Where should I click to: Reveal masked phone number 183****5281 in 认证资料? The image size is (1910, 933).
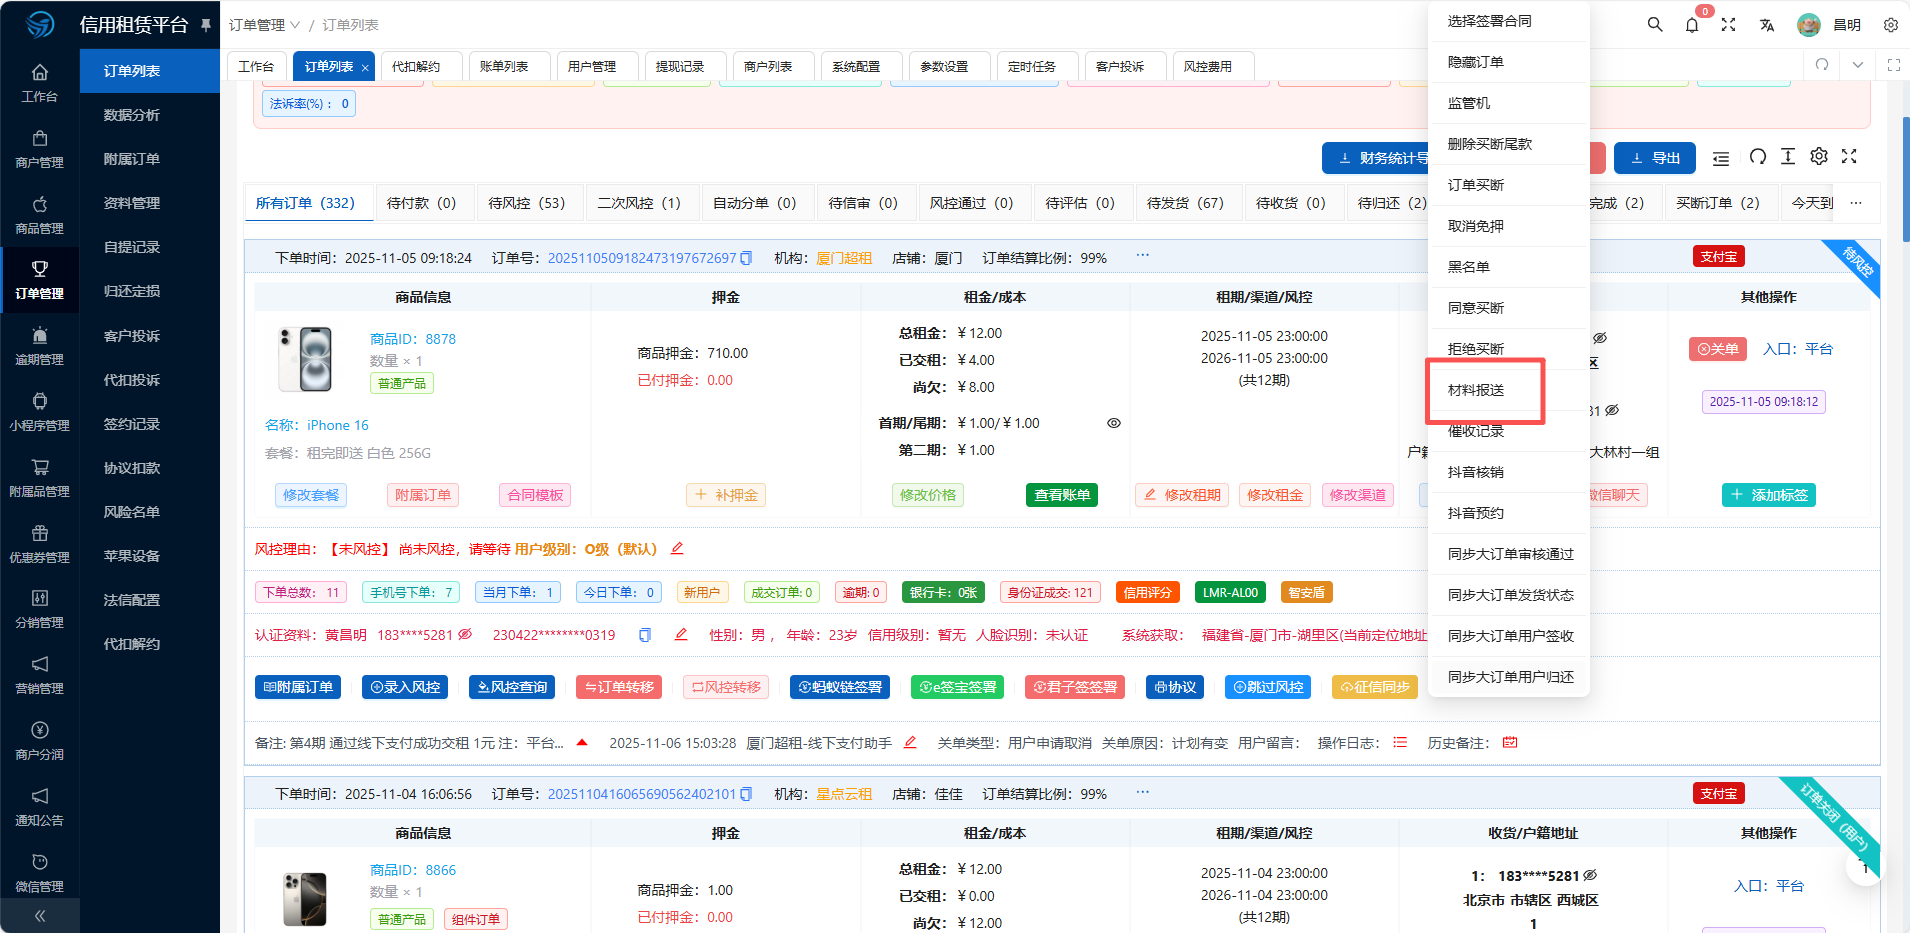coord(465,635)
